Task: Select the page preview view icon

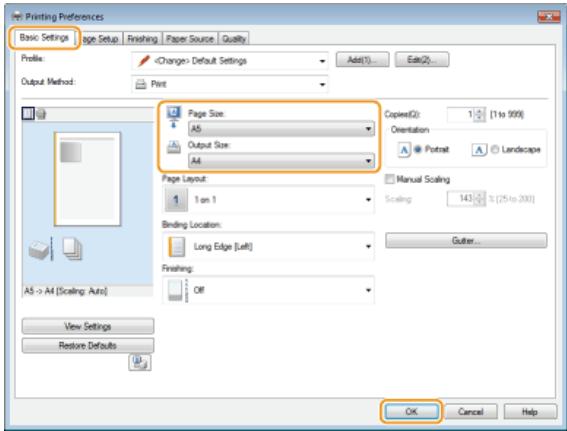Action: click(x=28, y=114)
